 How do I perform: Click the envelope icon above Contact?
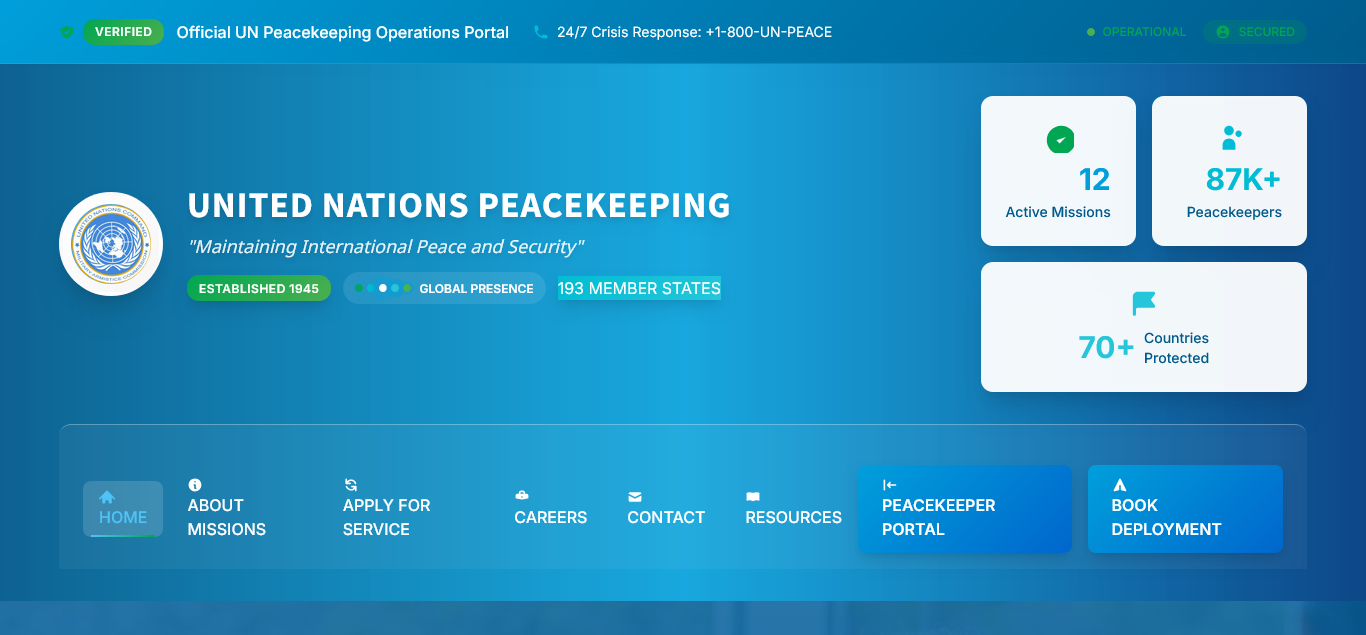tap(634, 496)
